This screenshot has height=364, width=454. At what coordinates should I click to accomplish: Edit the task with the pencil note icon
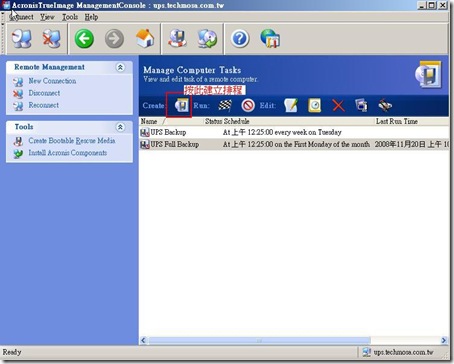(x=291, y=106)
